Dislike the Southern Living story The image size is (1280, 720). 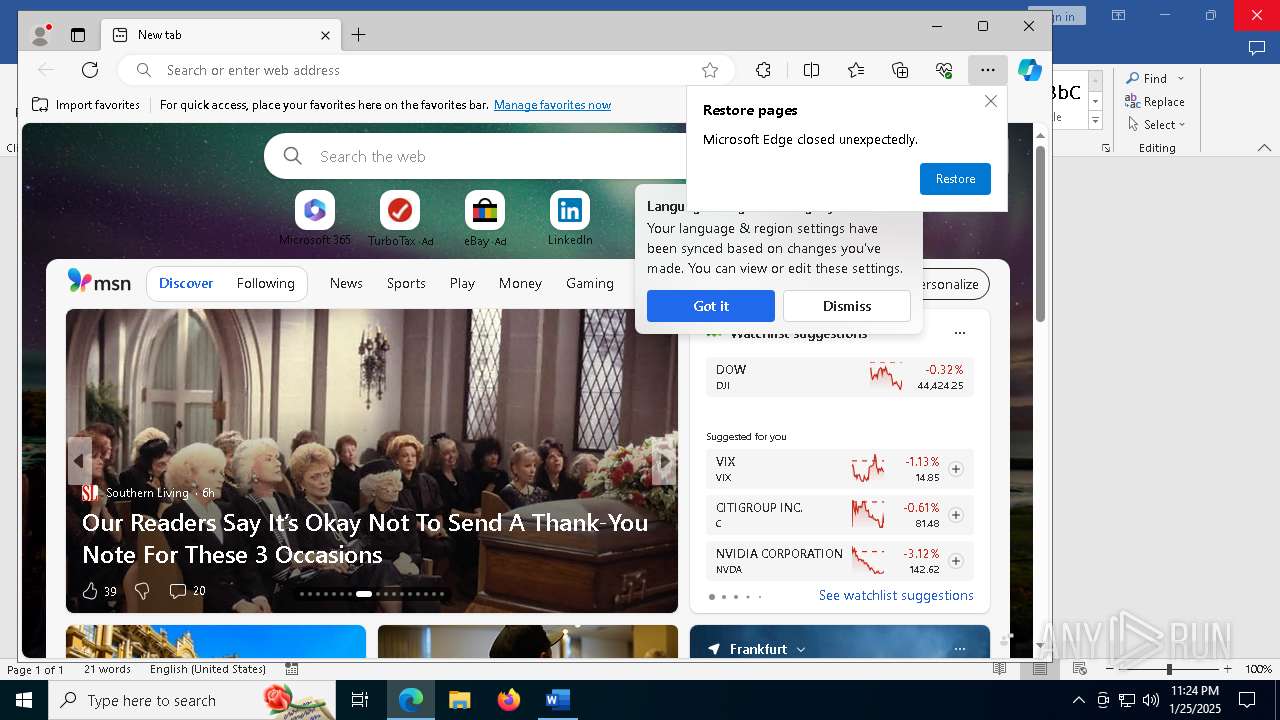[142, 591]
